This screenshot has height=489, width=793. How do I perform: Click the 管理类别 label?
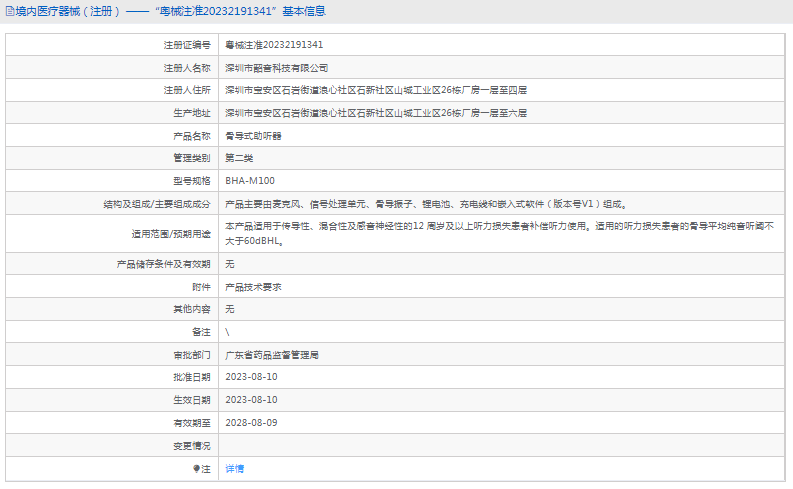tap(192, 158)
